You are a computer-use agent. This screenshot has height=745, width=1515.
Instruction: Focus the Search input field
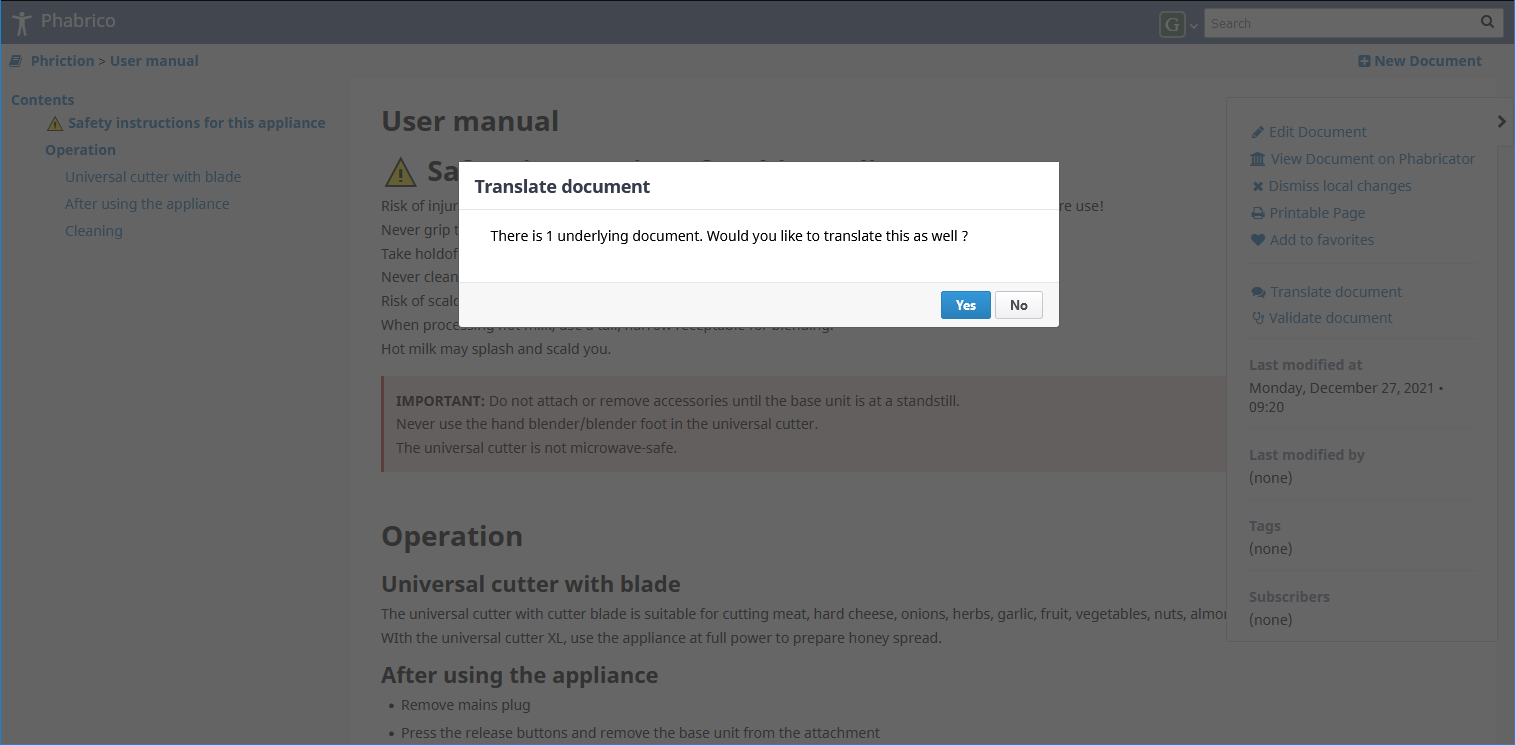click(x=1342, y=23)
